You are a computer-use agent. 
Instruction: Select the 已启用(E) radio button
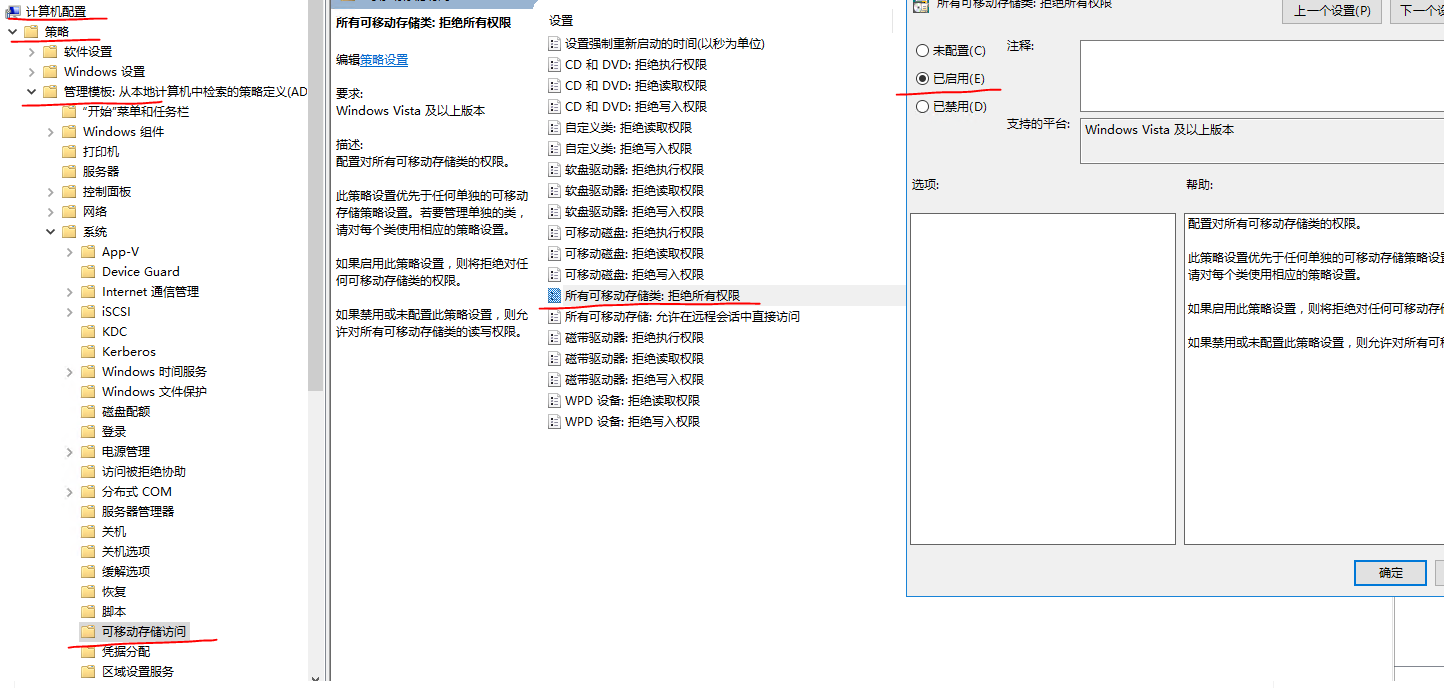922,78
